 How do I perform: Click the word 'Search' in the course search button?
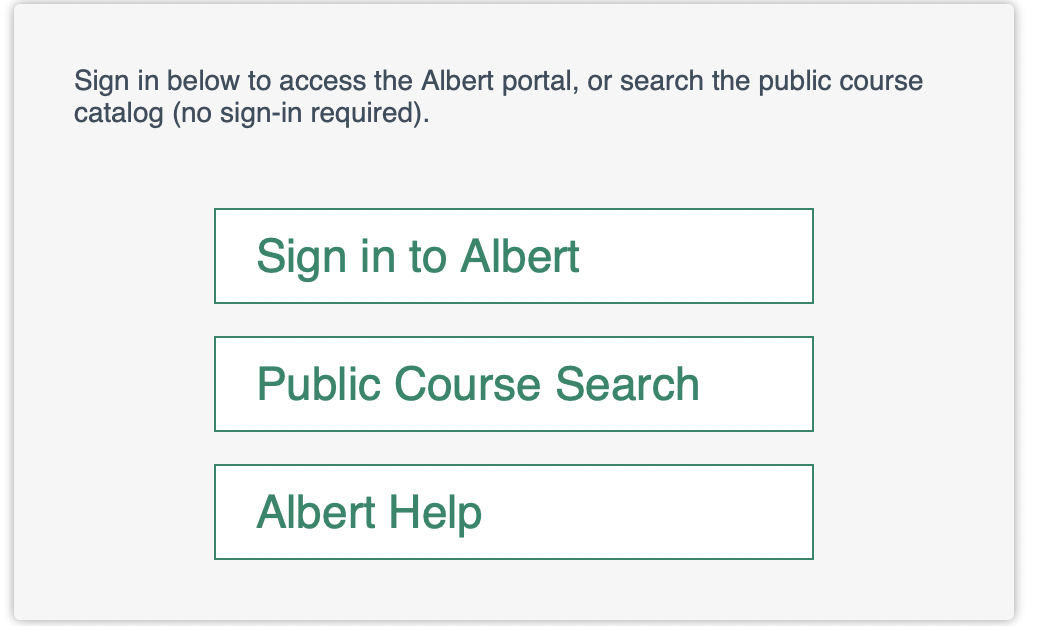(628, 384)
